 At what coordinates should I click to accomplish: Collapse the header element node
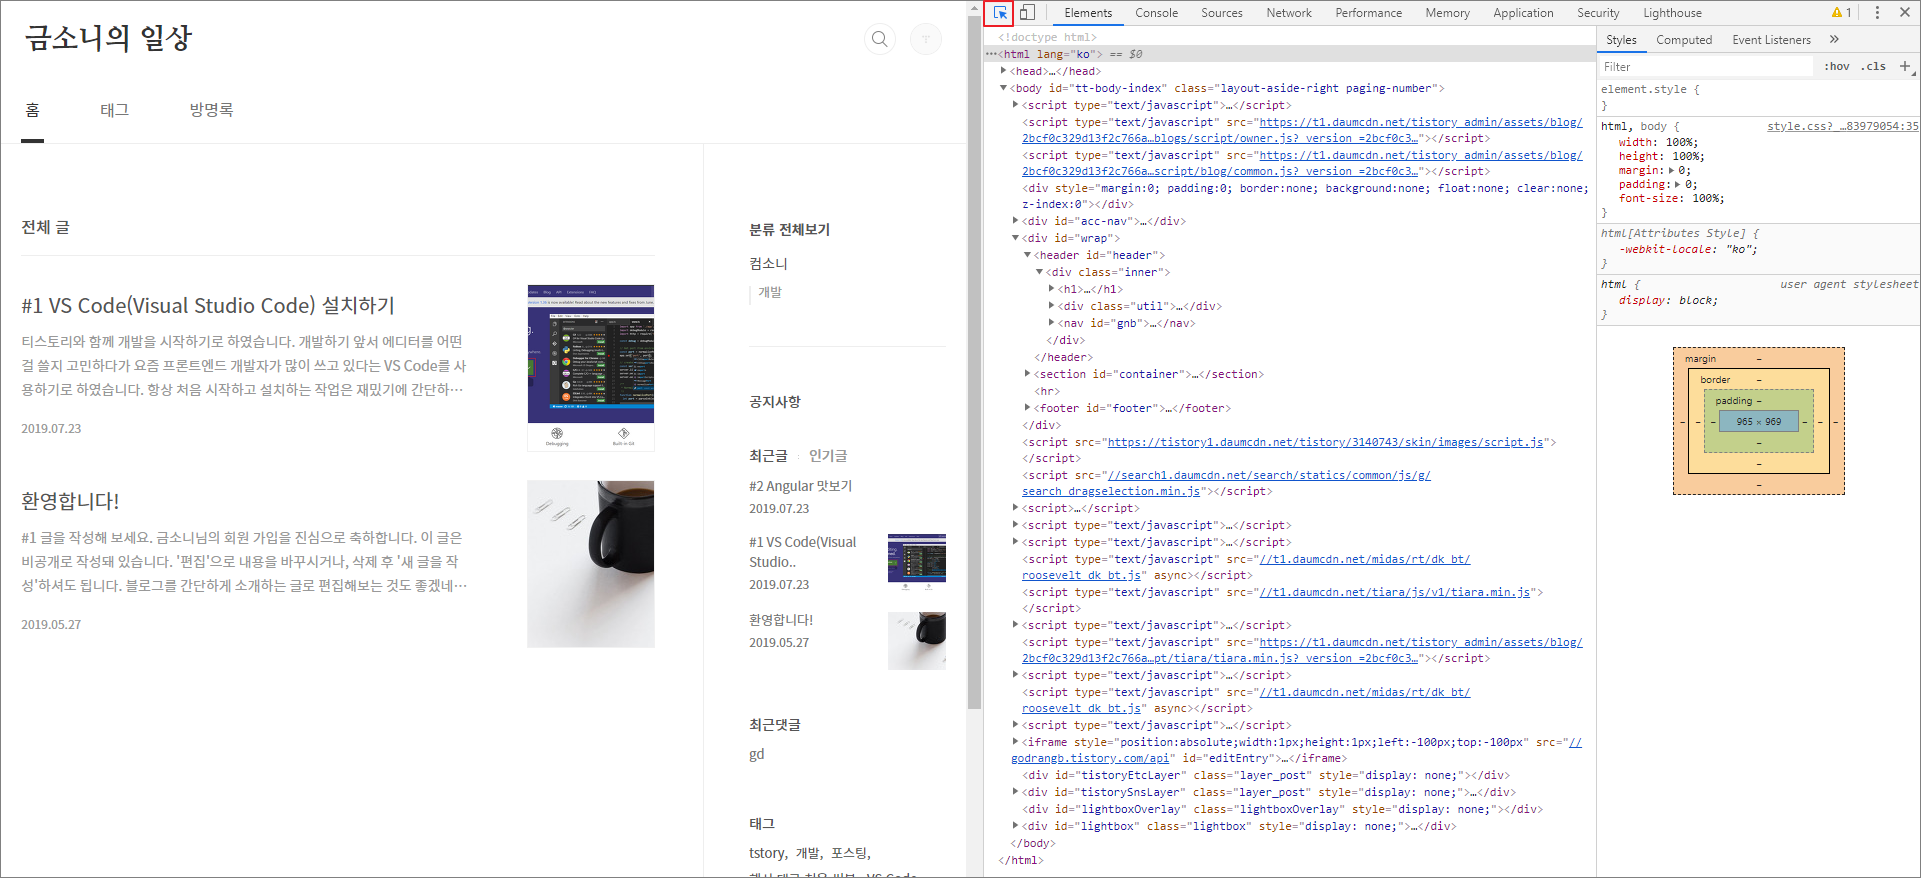1027,255
